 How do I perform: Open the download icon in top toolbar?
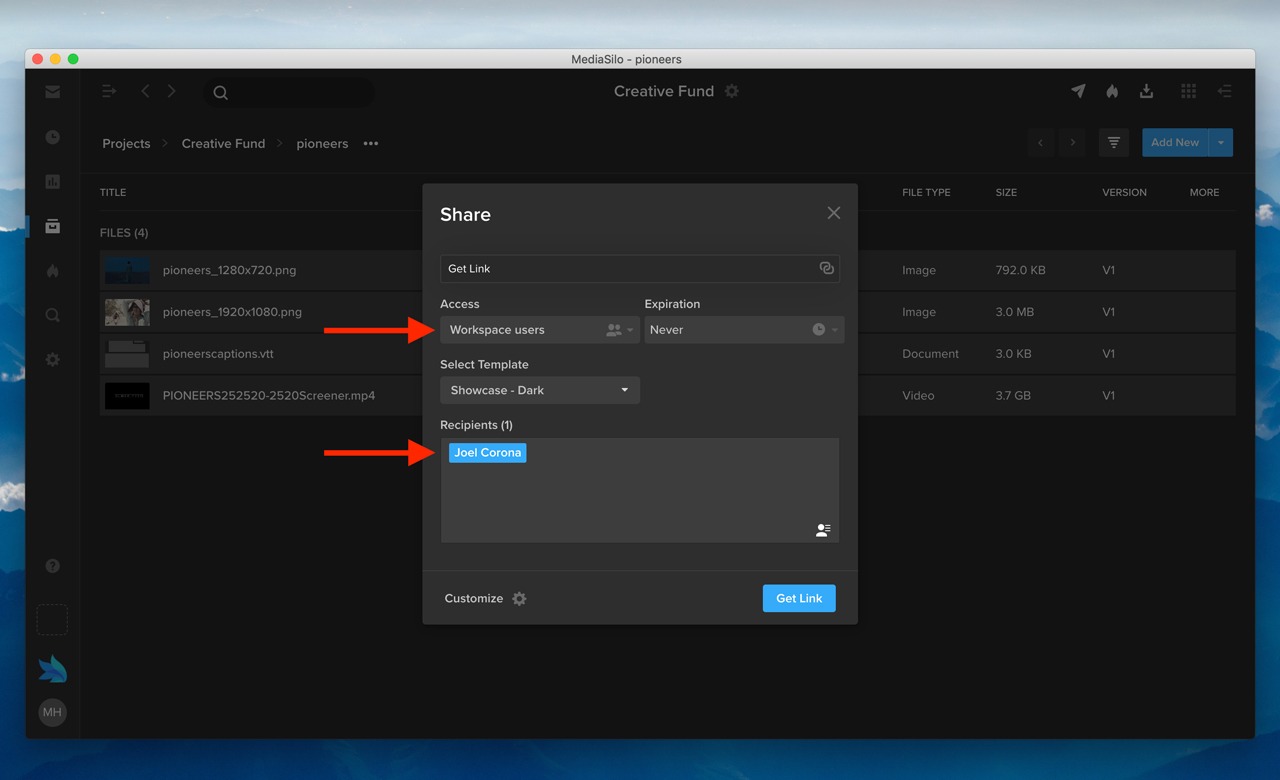tap(1146, 91)
